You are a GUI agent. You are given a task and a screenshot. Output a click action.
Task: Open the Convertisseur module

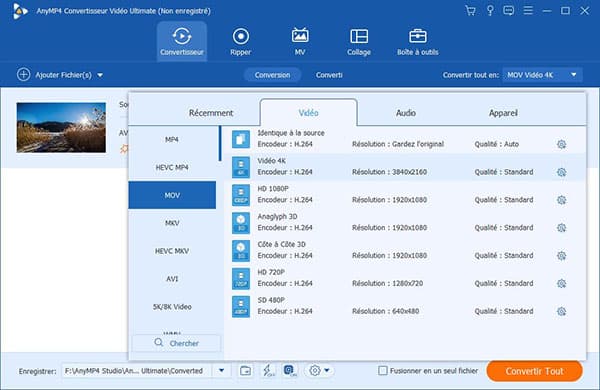(182, 41)
